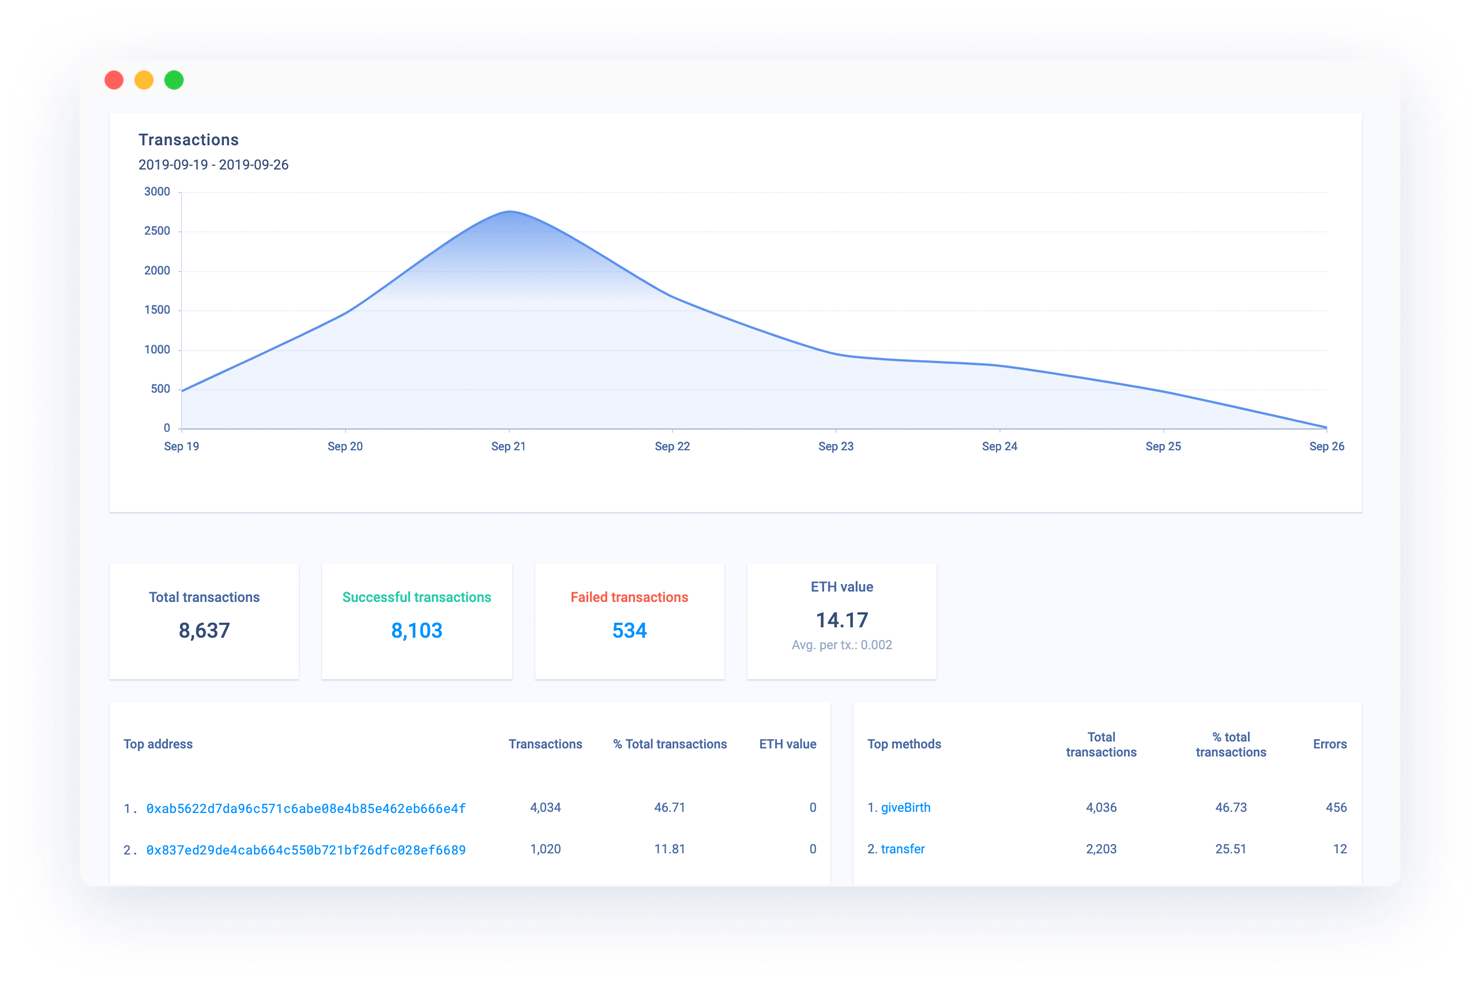Select the Errors column header
This screenshot has width=1480, height=986.
click(1329, 744)
